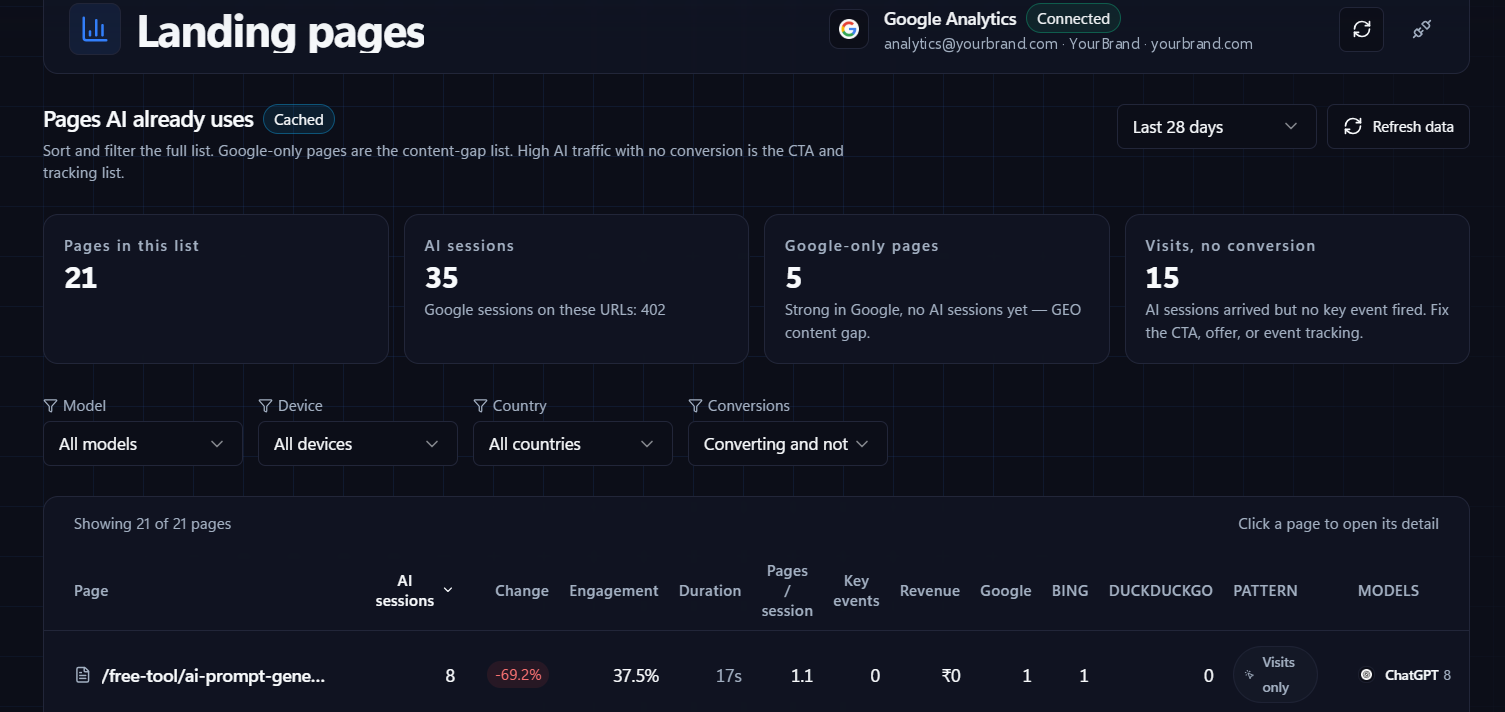Click the analytics@yourbrand.com account line
This screenshot has width=1505, height=712.
coord(1068,44)
